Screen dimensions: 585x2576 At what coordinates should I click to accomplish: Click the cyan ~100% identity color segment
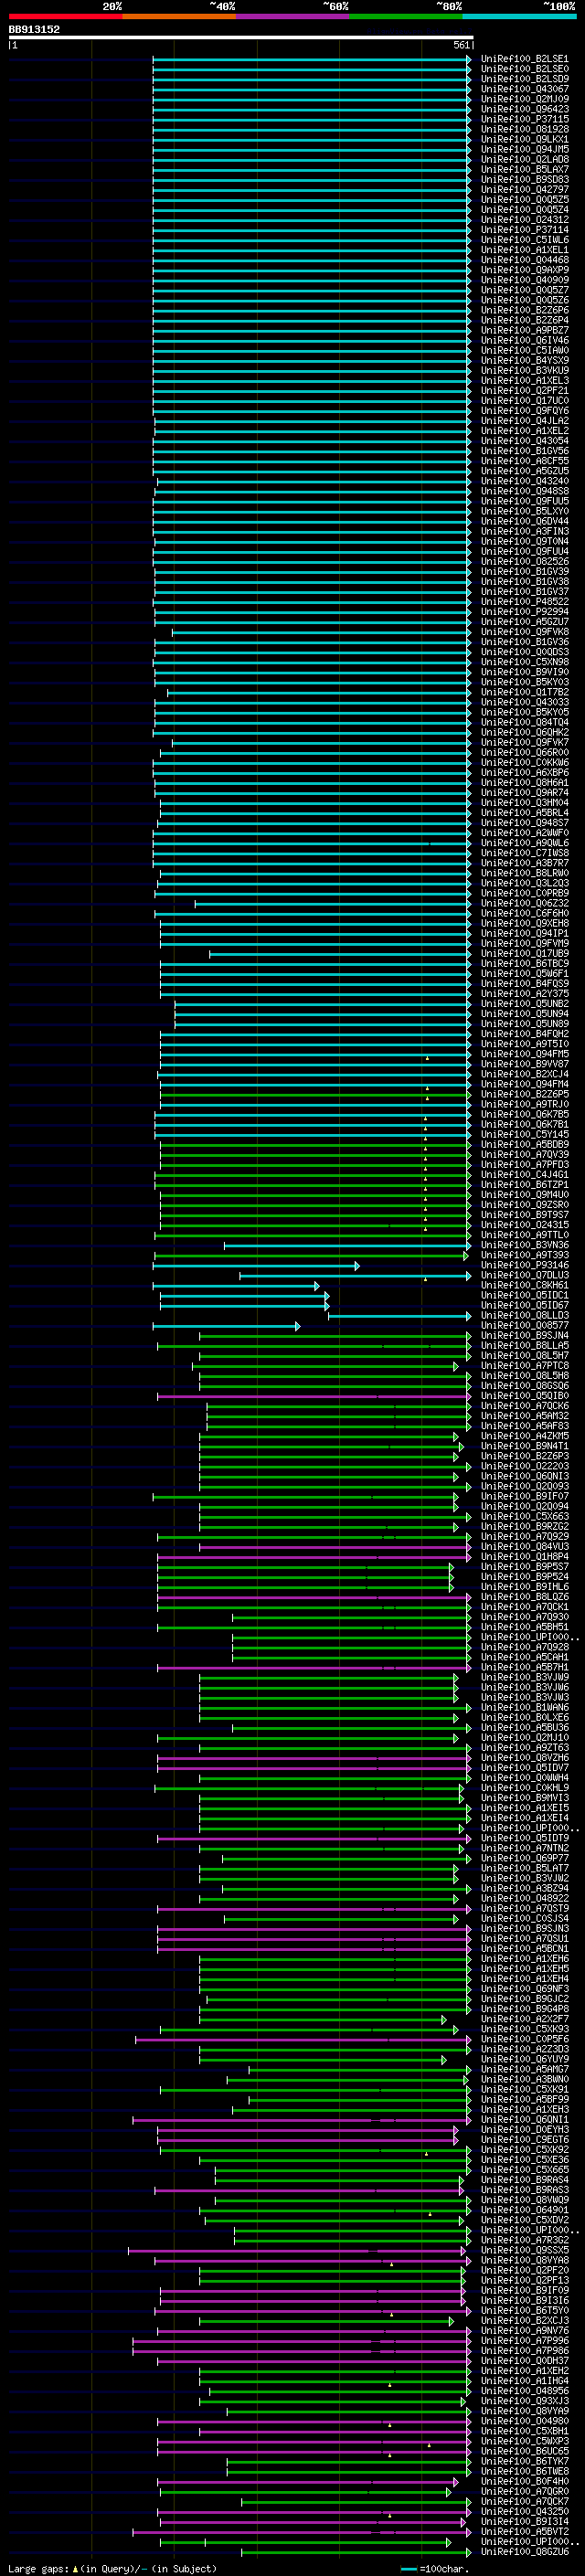click(x=520, y=16)
